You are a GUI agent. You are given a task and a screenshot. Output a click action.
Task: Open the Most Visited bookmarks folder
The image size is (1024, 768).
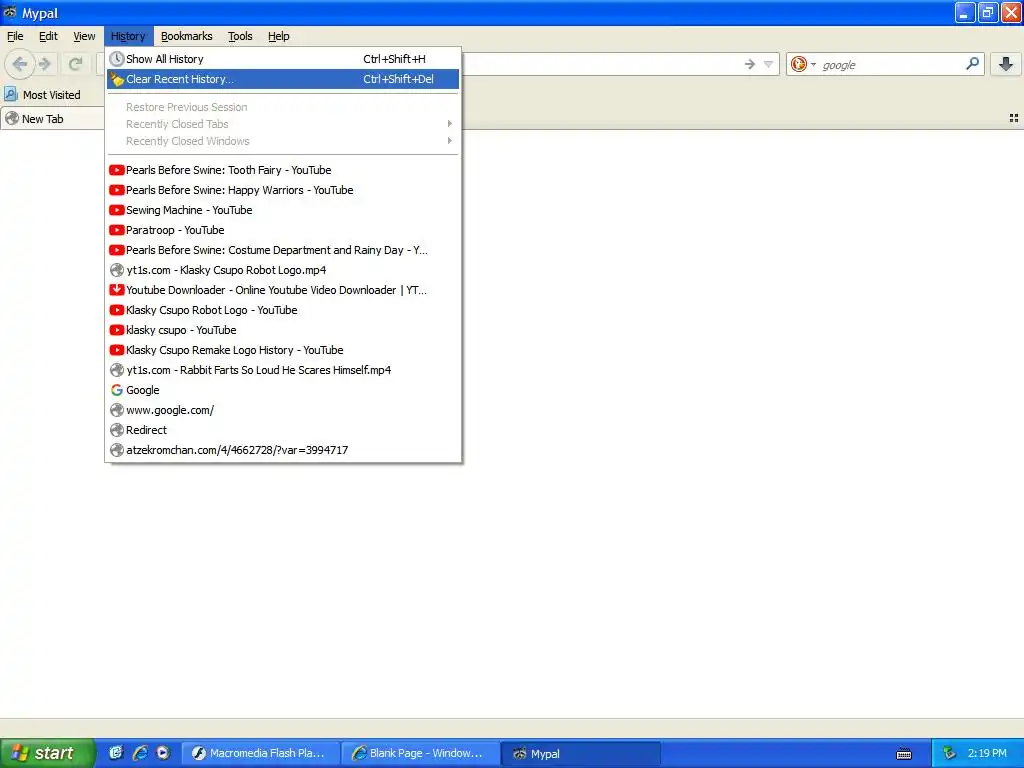[42, 95]
